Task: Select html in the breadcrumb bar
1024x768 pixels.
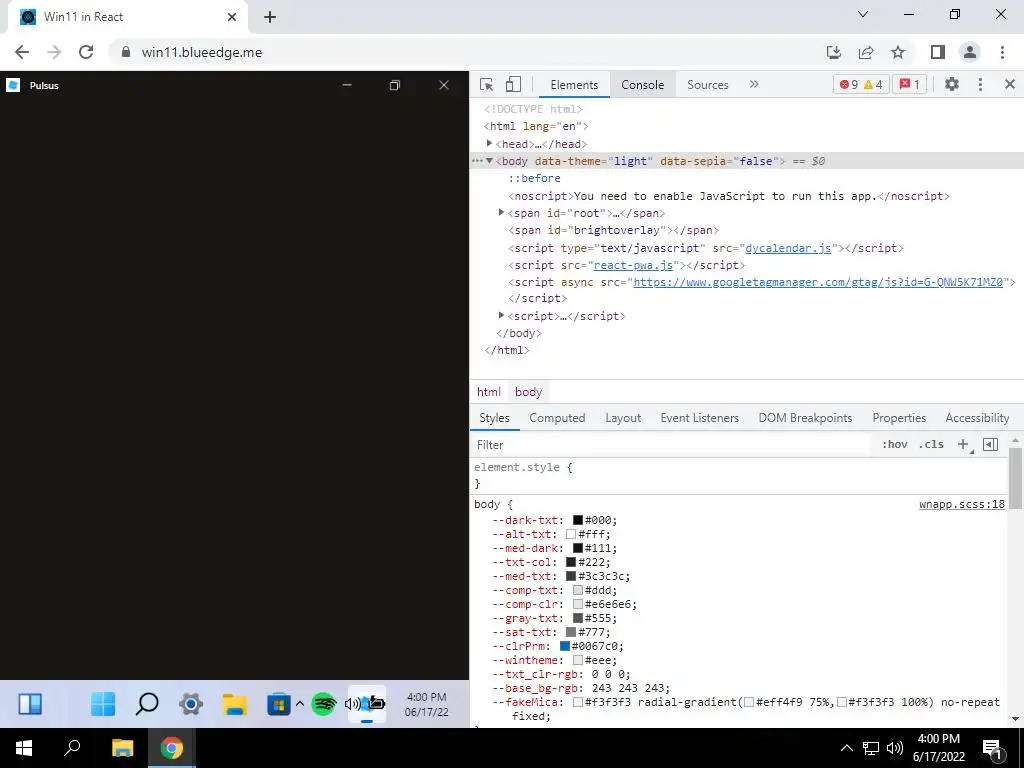Action: pos(488,392)
